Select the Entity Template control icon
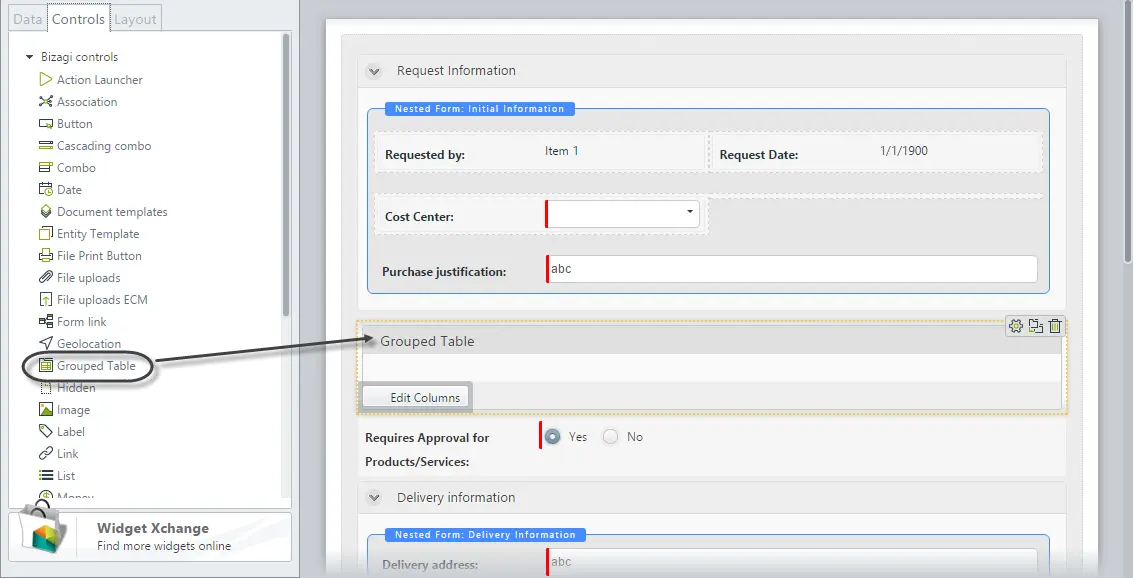The image size is (1134, 578). (46, 234)
